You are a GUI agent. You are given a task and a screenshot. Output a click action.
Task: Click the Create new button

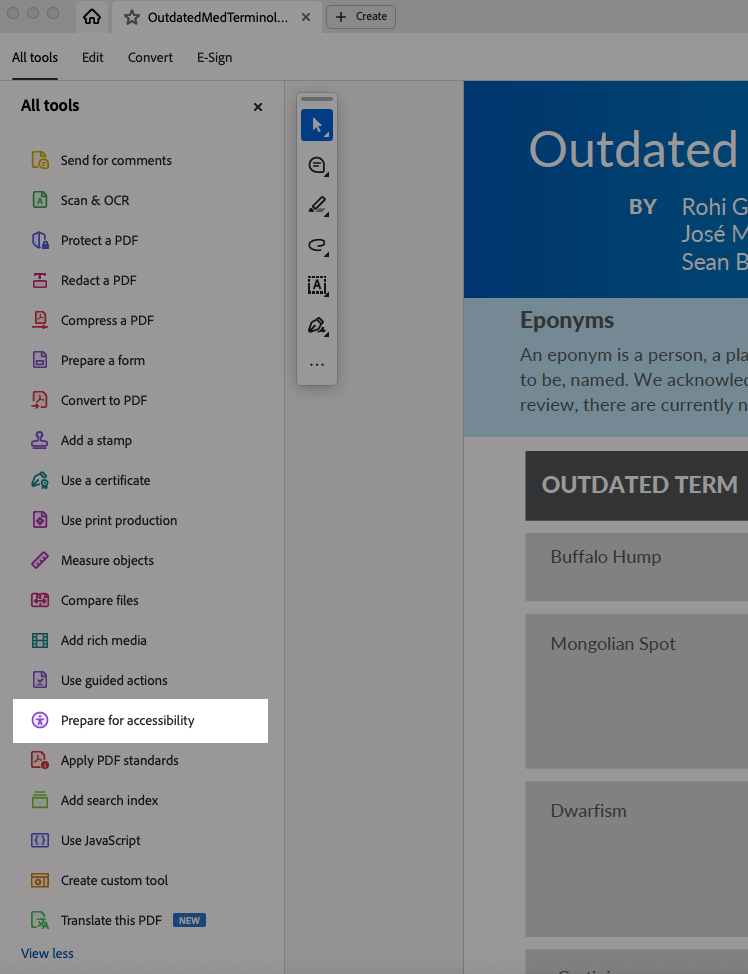coord(361,17)
